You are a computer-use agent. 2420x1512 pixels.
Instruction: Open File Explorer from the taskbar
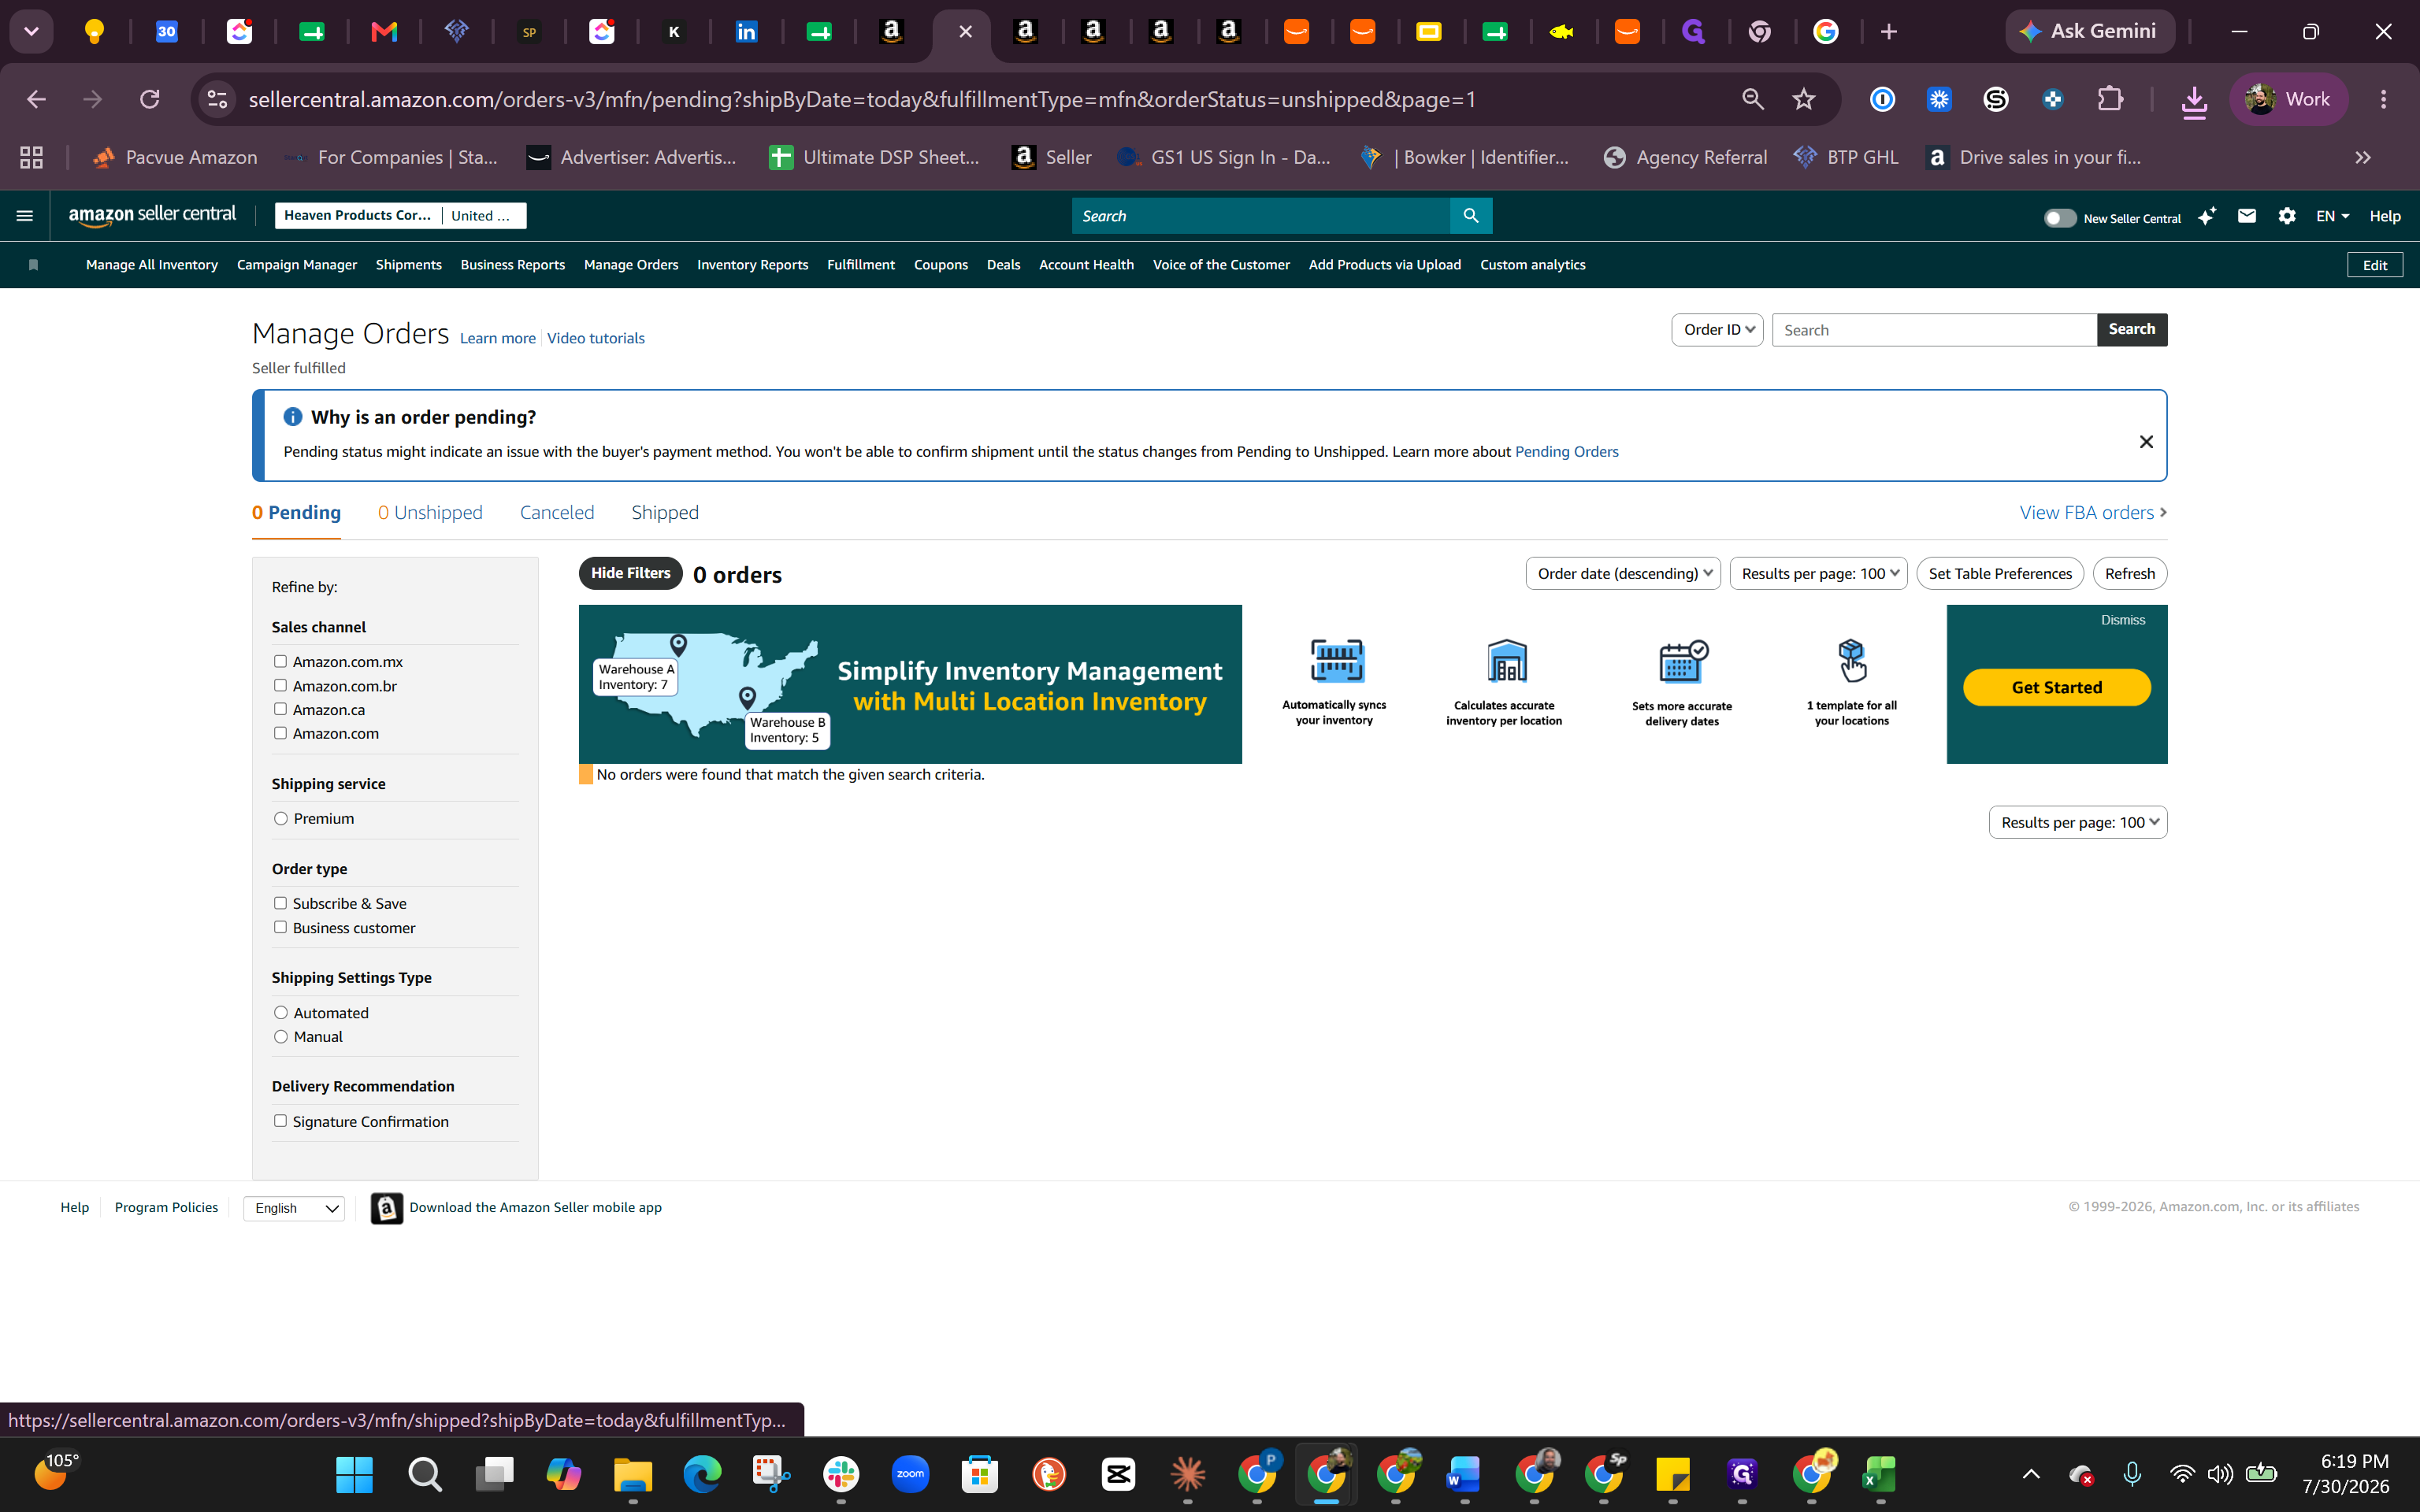click(x=633, y=1474)
